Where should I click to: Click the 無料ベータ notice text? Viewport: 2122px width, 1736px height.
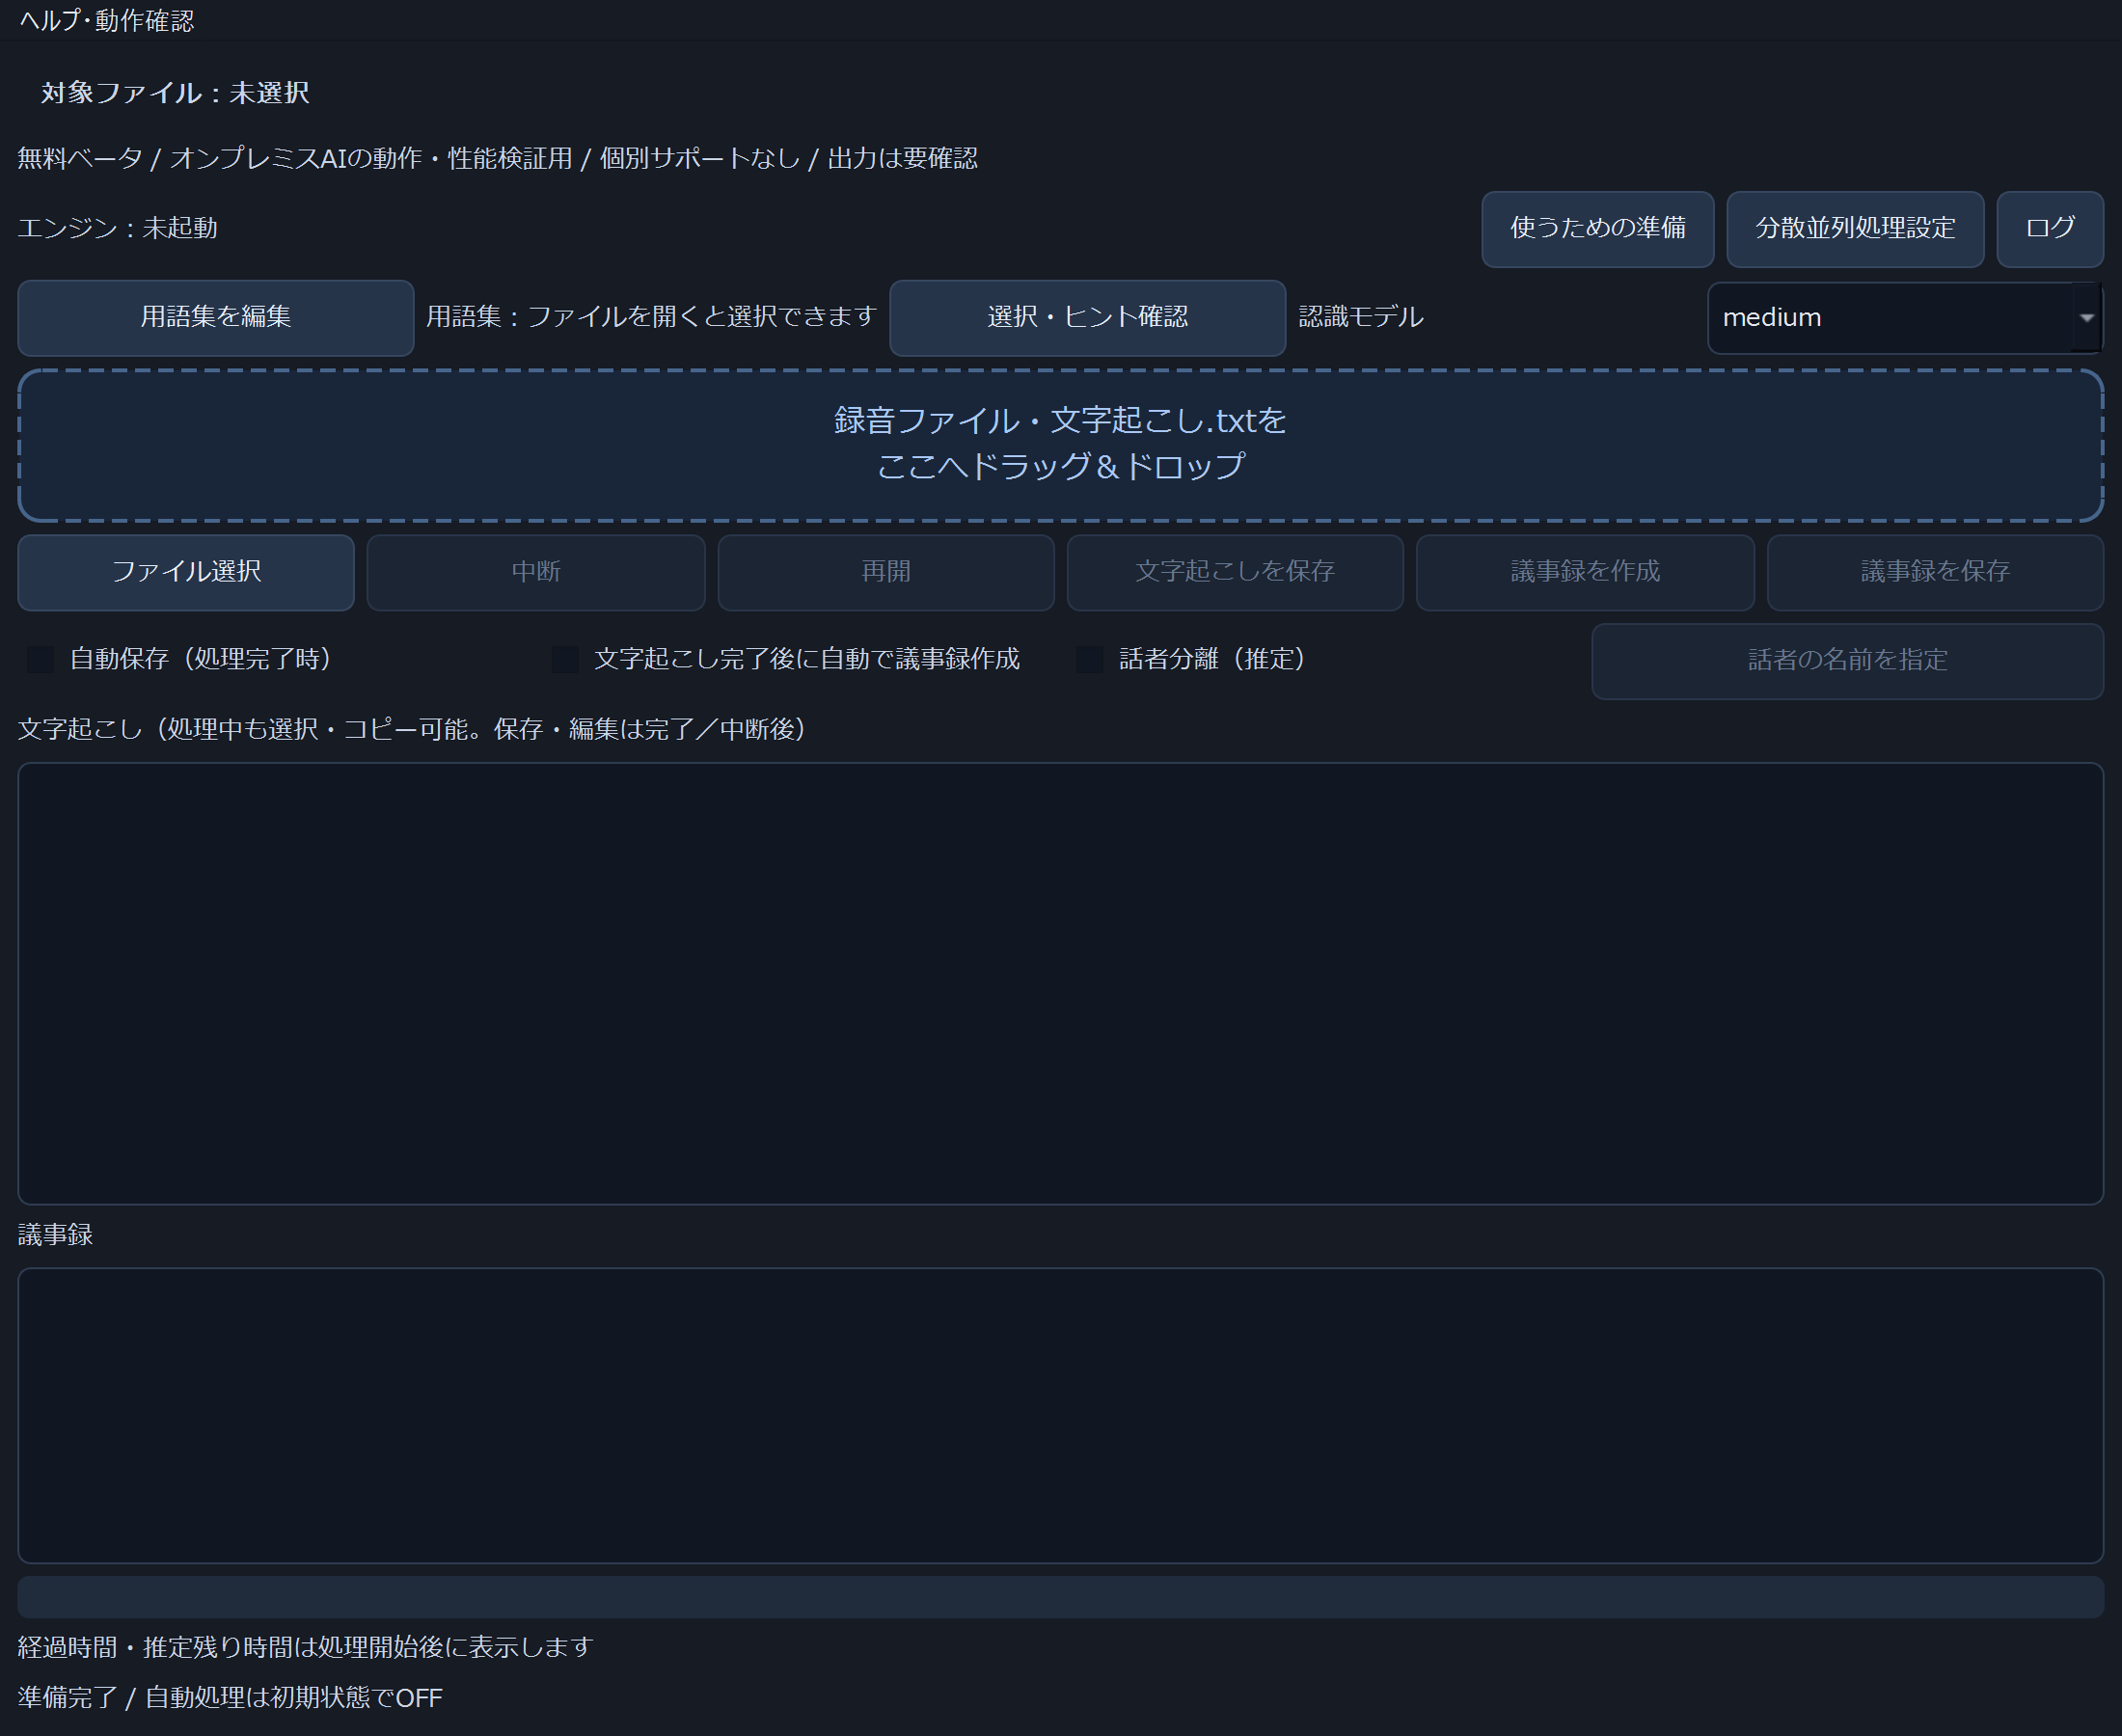tap(498, 159)
